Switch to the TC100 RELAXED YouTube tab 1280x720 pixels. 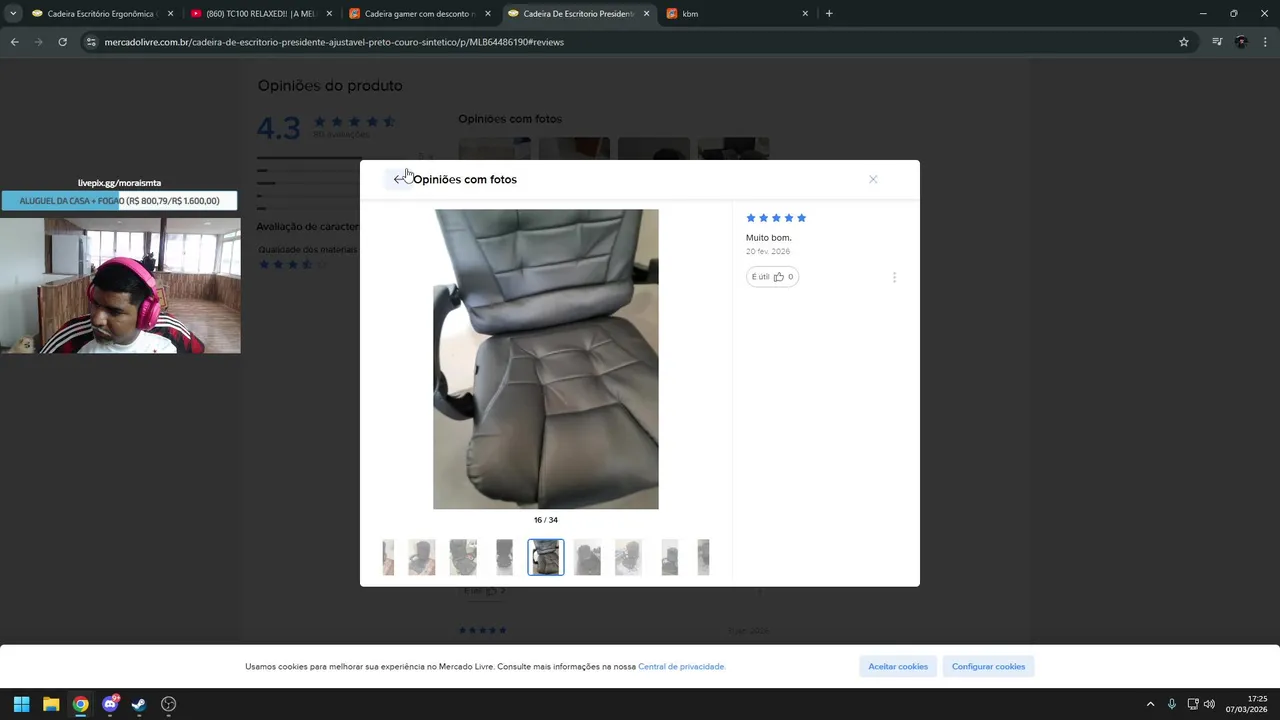[x=260, y=14]
